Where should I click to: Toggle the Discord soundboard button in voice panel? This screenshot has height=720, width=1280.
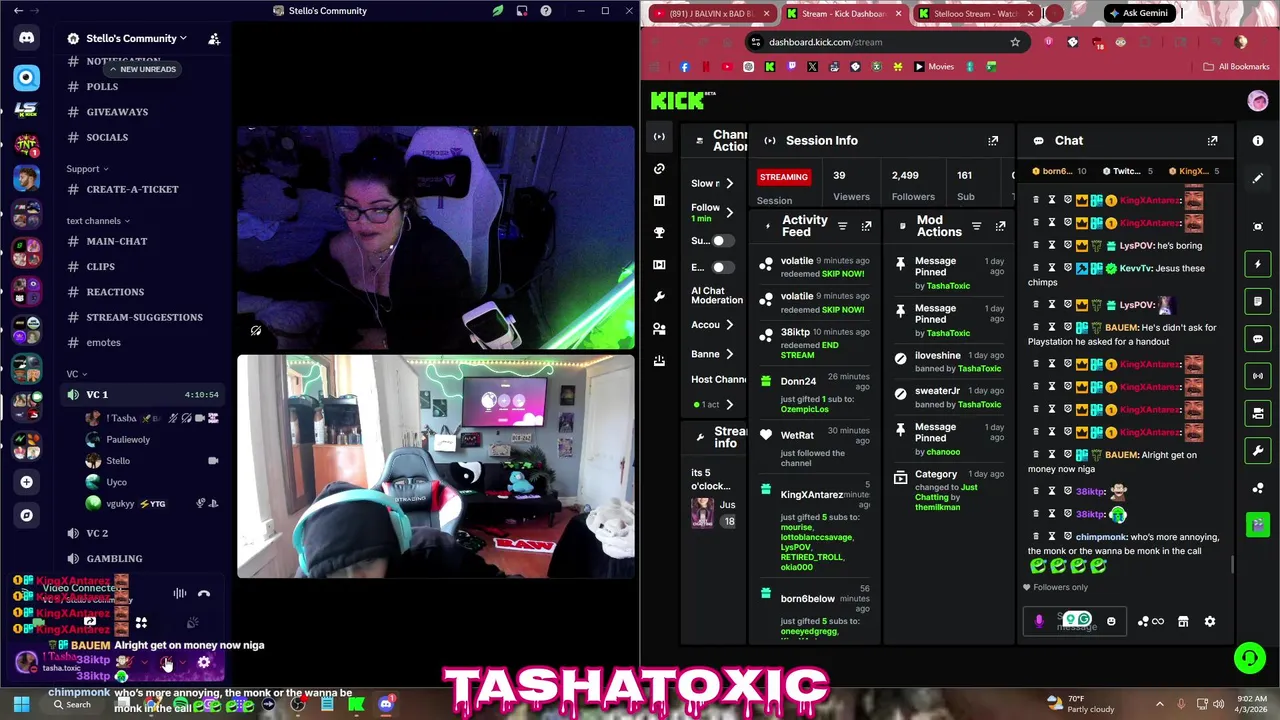click(193, 622)
